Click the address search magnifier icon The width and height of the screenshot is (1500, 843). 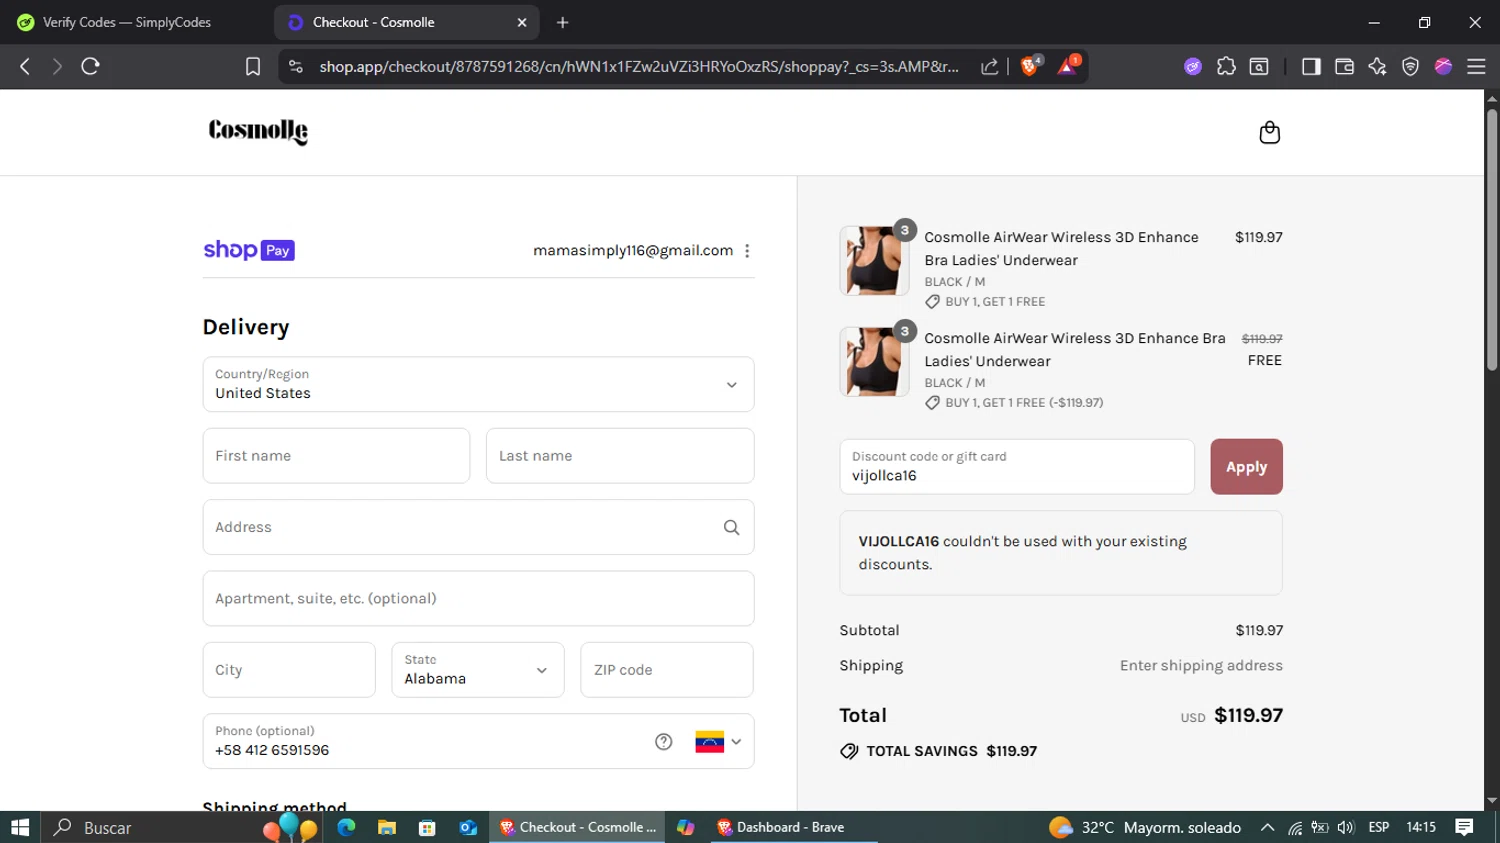(731, 527)
